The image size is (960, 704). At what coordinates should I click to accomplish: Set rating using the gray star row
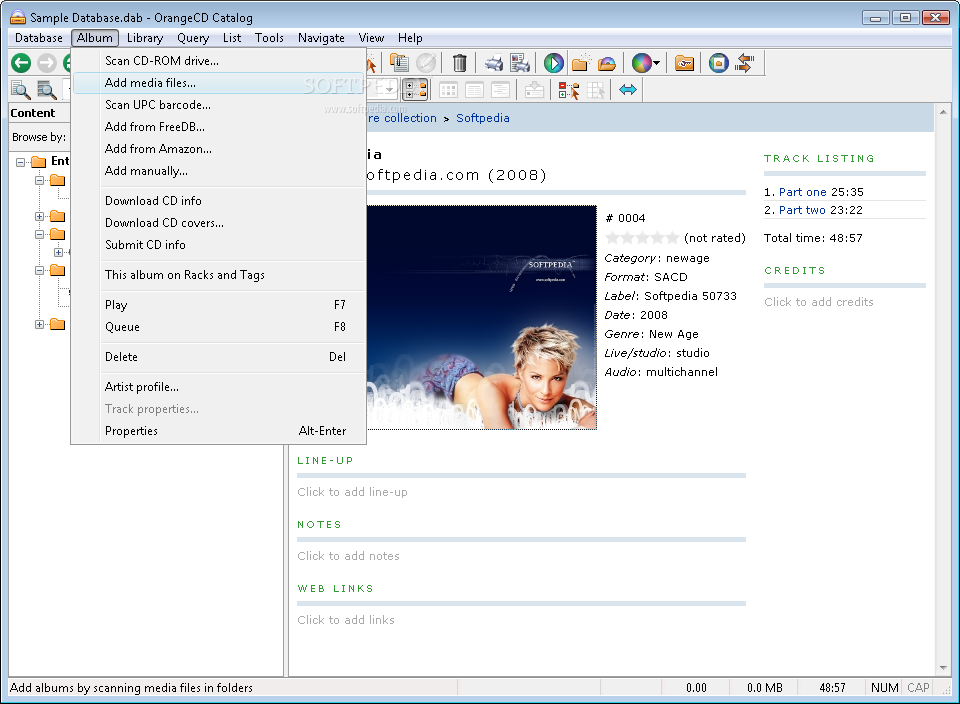point(642,238)
